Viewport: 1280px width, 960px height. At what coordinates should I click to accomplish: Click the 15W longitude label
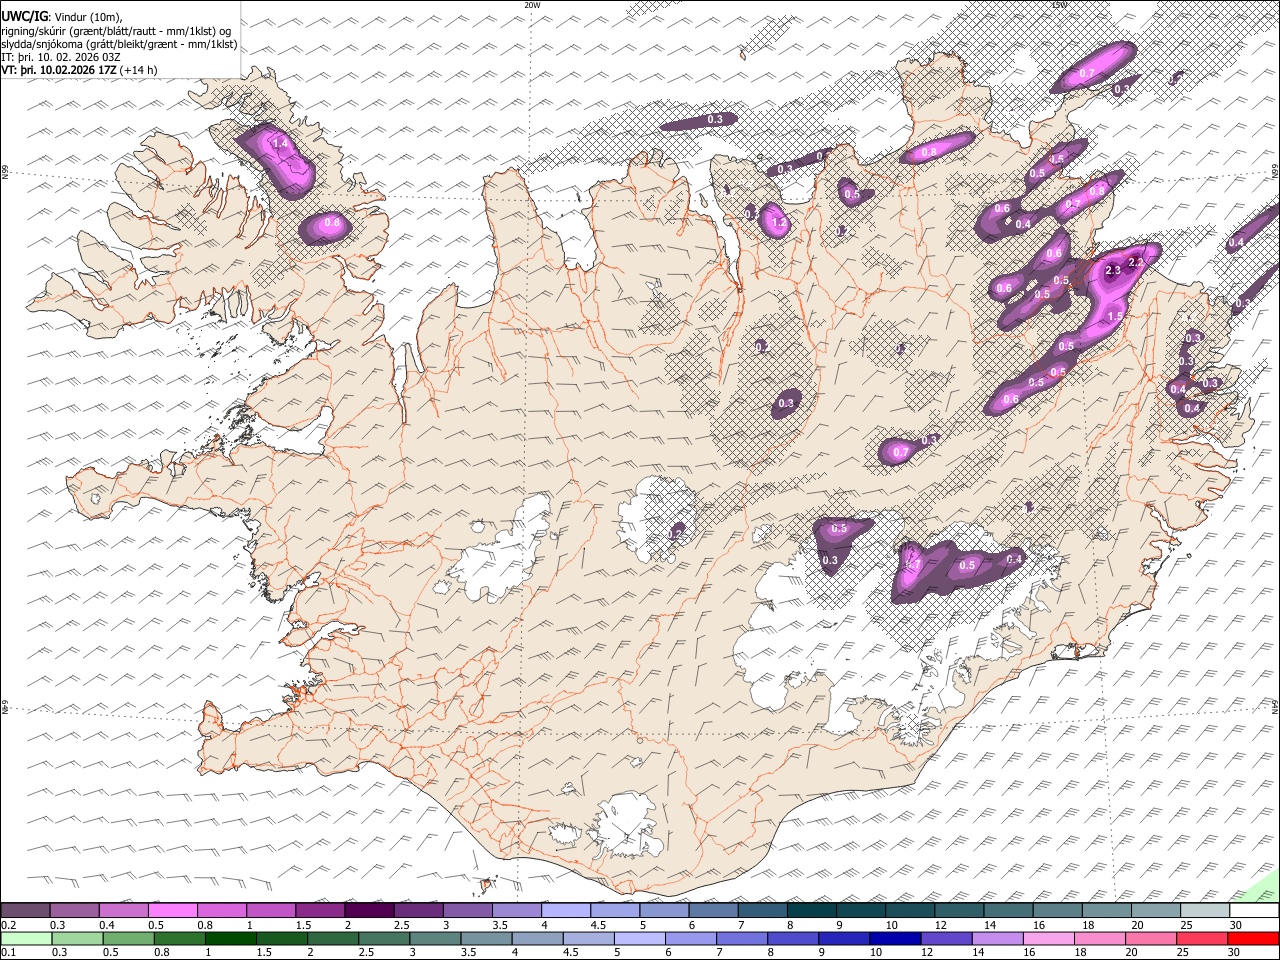pyautogui.click(x=1059, y=5)
